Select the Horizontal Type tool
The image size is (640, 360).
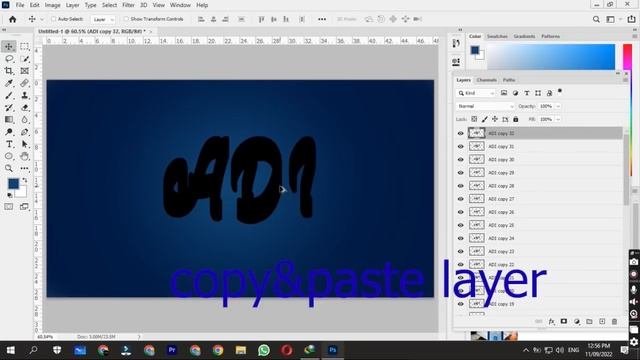point(9,144)
